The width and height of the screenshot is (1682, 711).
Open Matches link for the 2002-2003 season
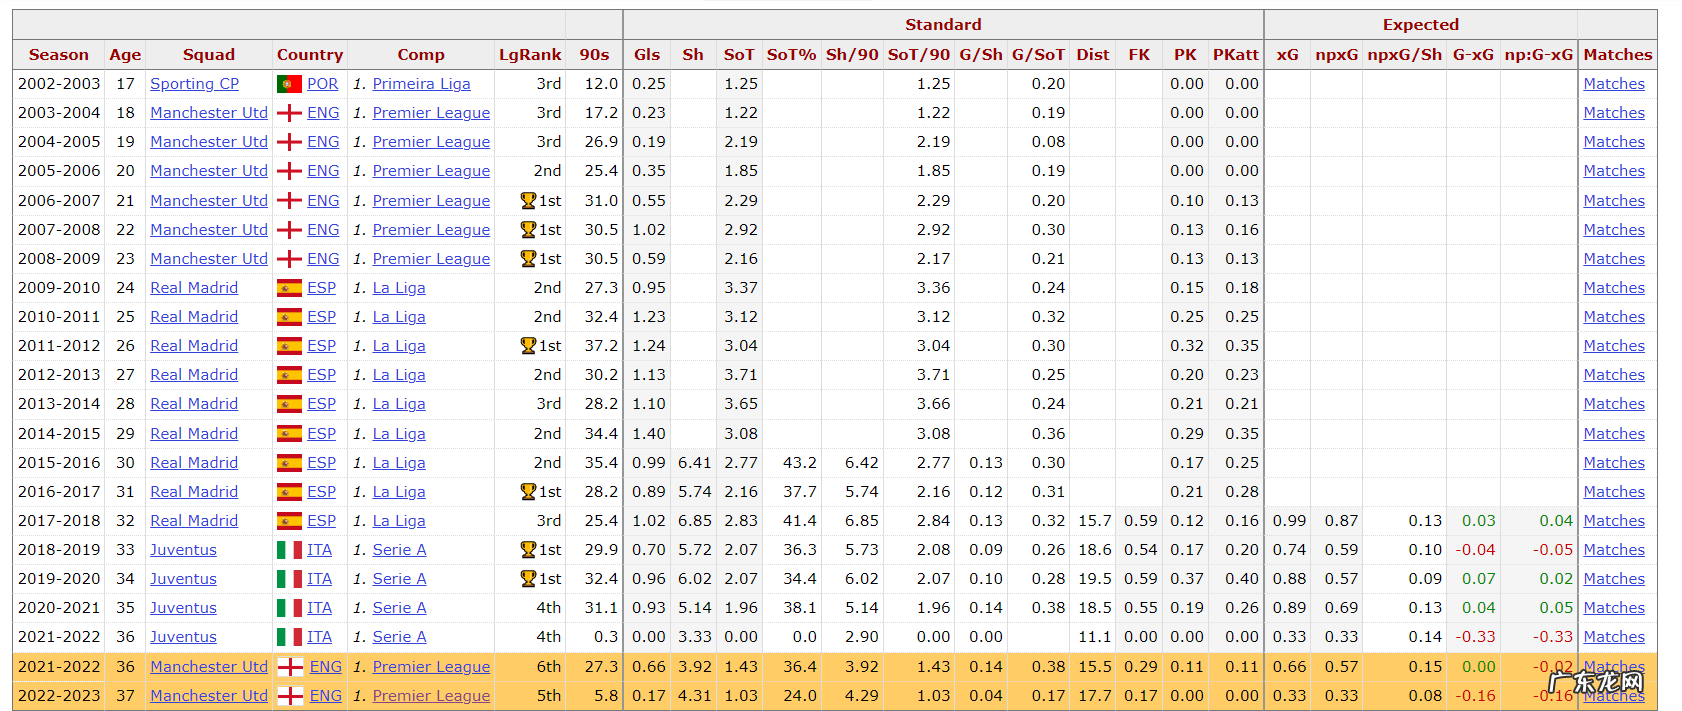coord(1613,84)
